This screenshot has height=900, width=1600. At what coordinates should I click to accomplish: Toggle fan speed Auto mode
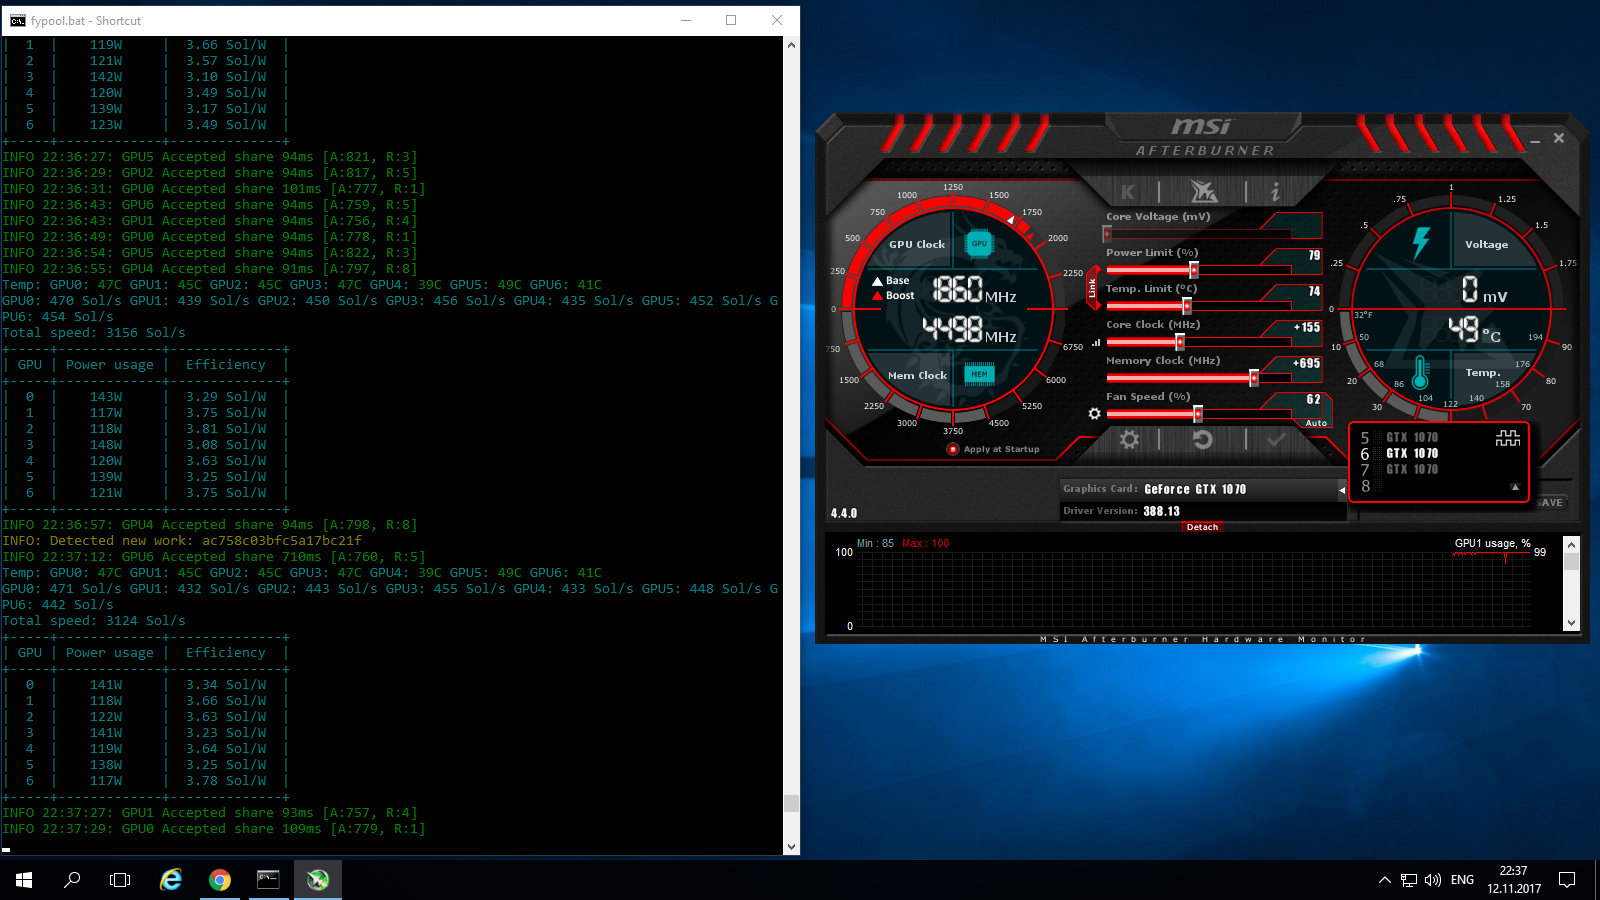click(1316, 423)
